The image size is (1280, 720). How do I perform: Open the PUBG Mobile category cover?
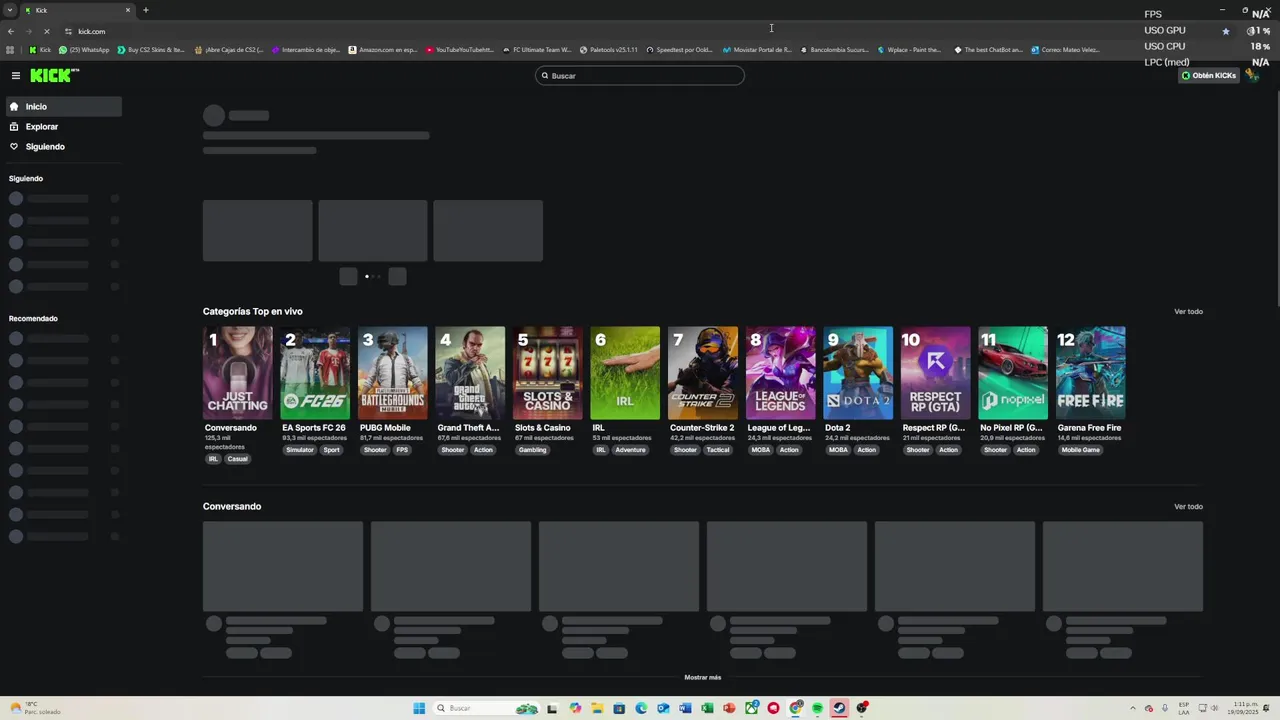(393, 373)
